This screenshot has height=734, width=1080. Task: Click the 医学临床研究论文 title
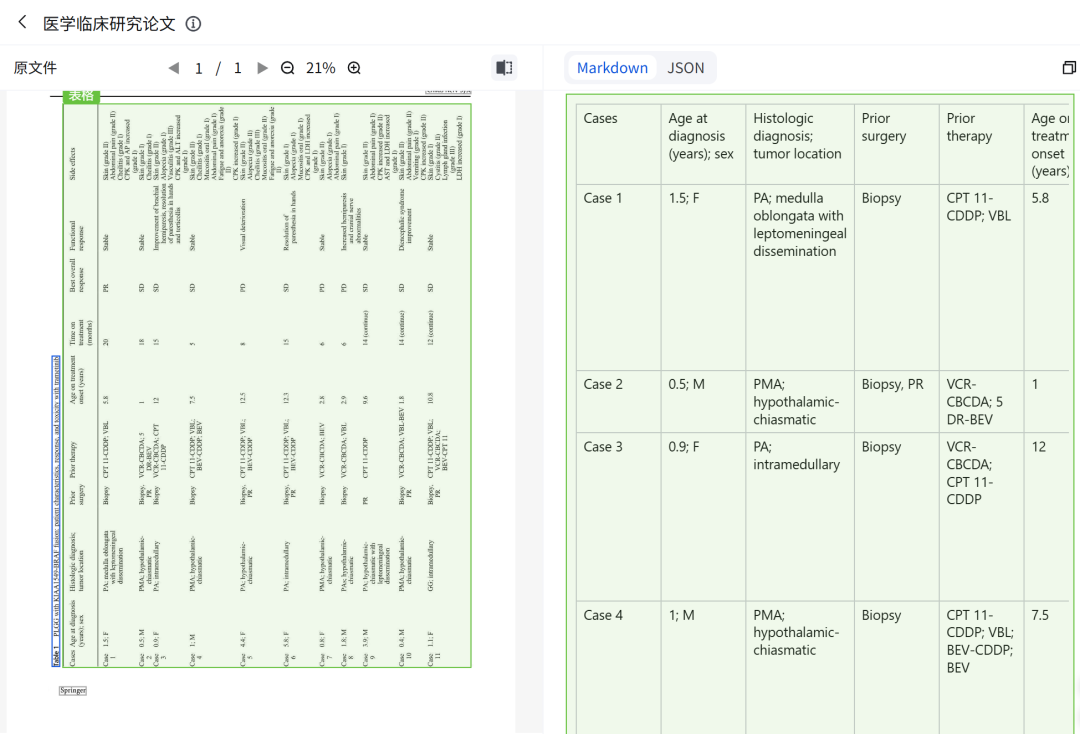[x=109, y=24]
